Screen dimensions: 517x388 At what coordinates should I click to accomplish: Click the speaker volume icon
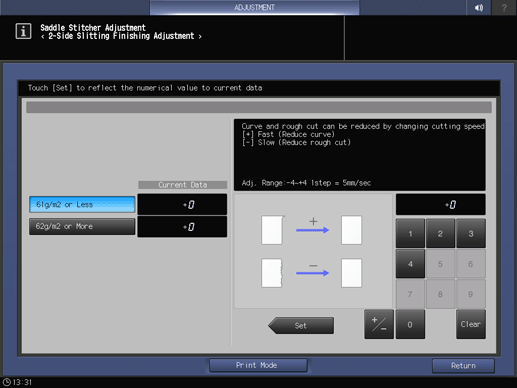[479, 7]
